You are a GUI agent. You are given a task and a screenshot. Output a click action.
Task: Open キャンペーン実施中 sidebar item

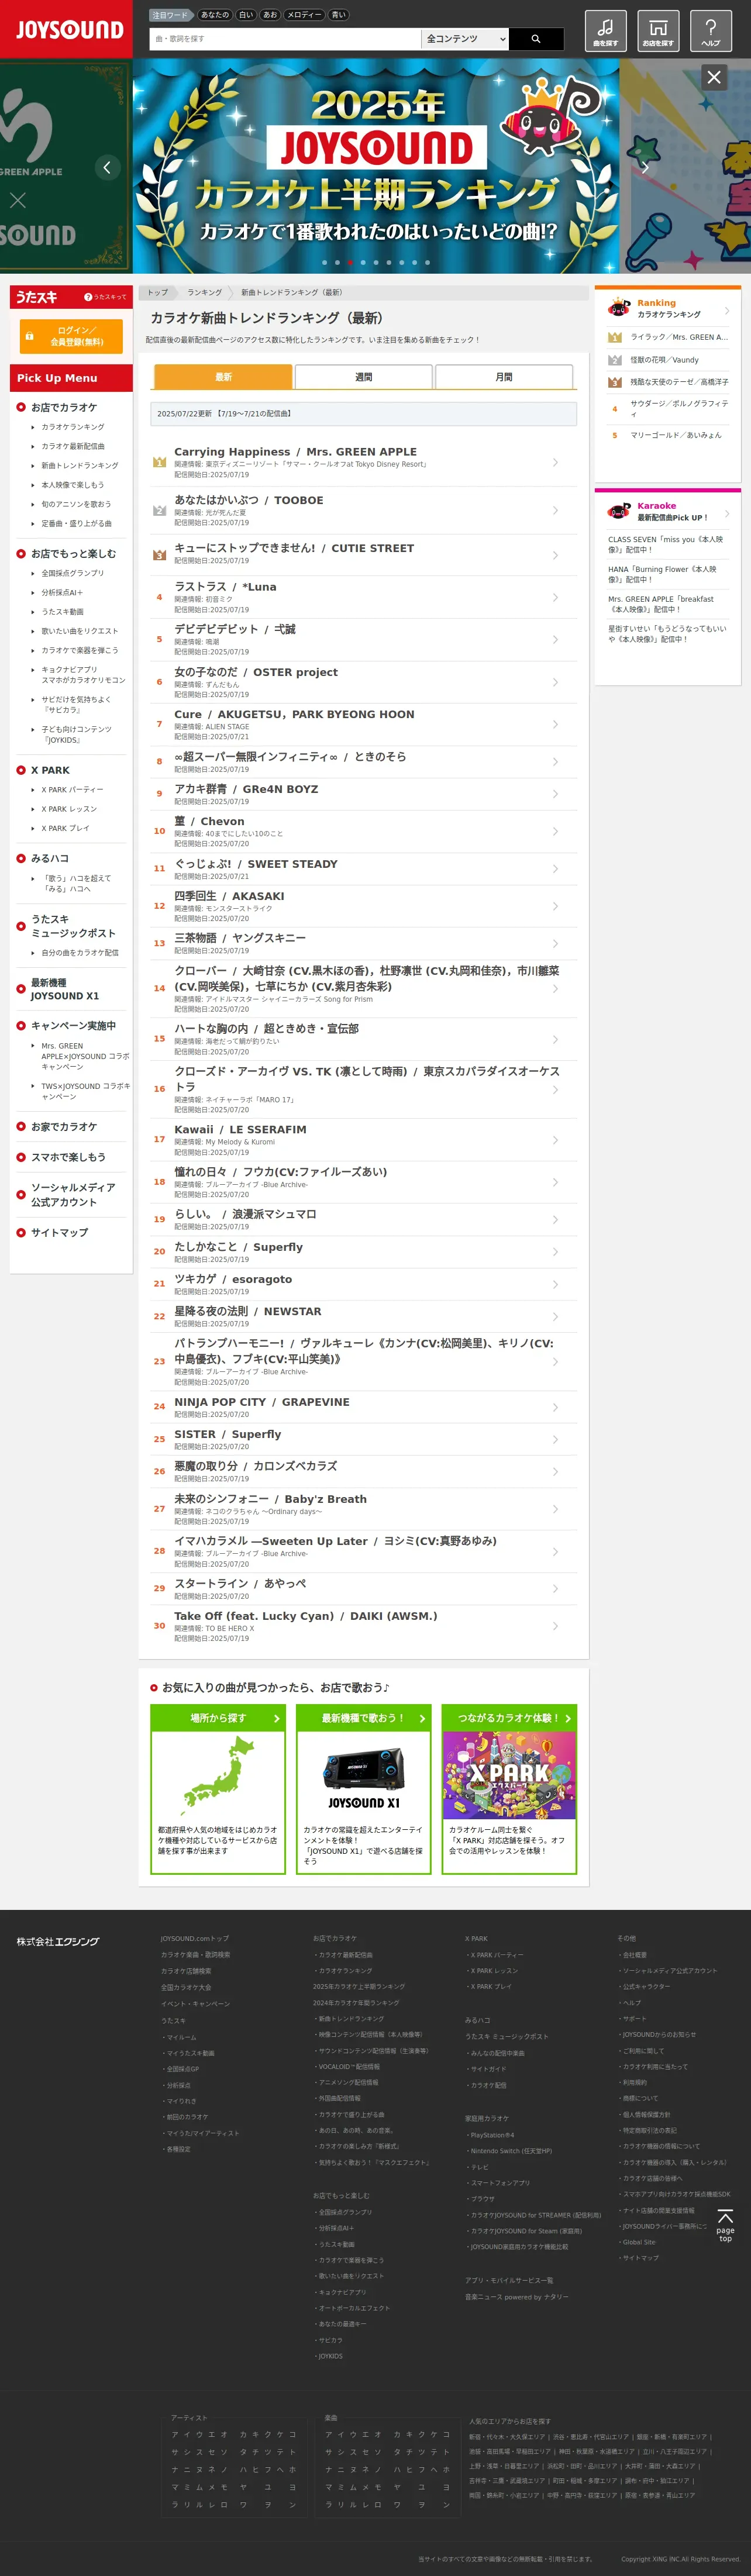pyautogui.click(x=73, y=1026)
